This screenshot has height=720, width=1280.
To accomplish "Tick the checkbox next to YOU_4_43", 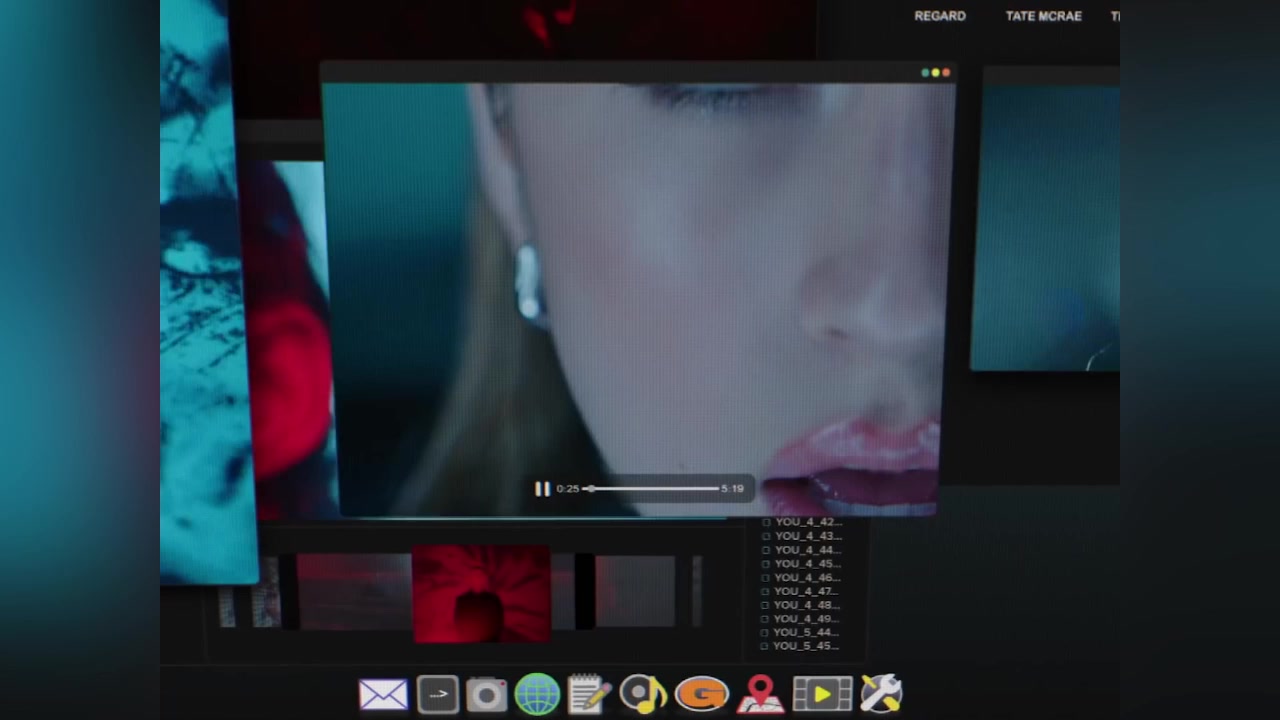I will click(767, 536).
